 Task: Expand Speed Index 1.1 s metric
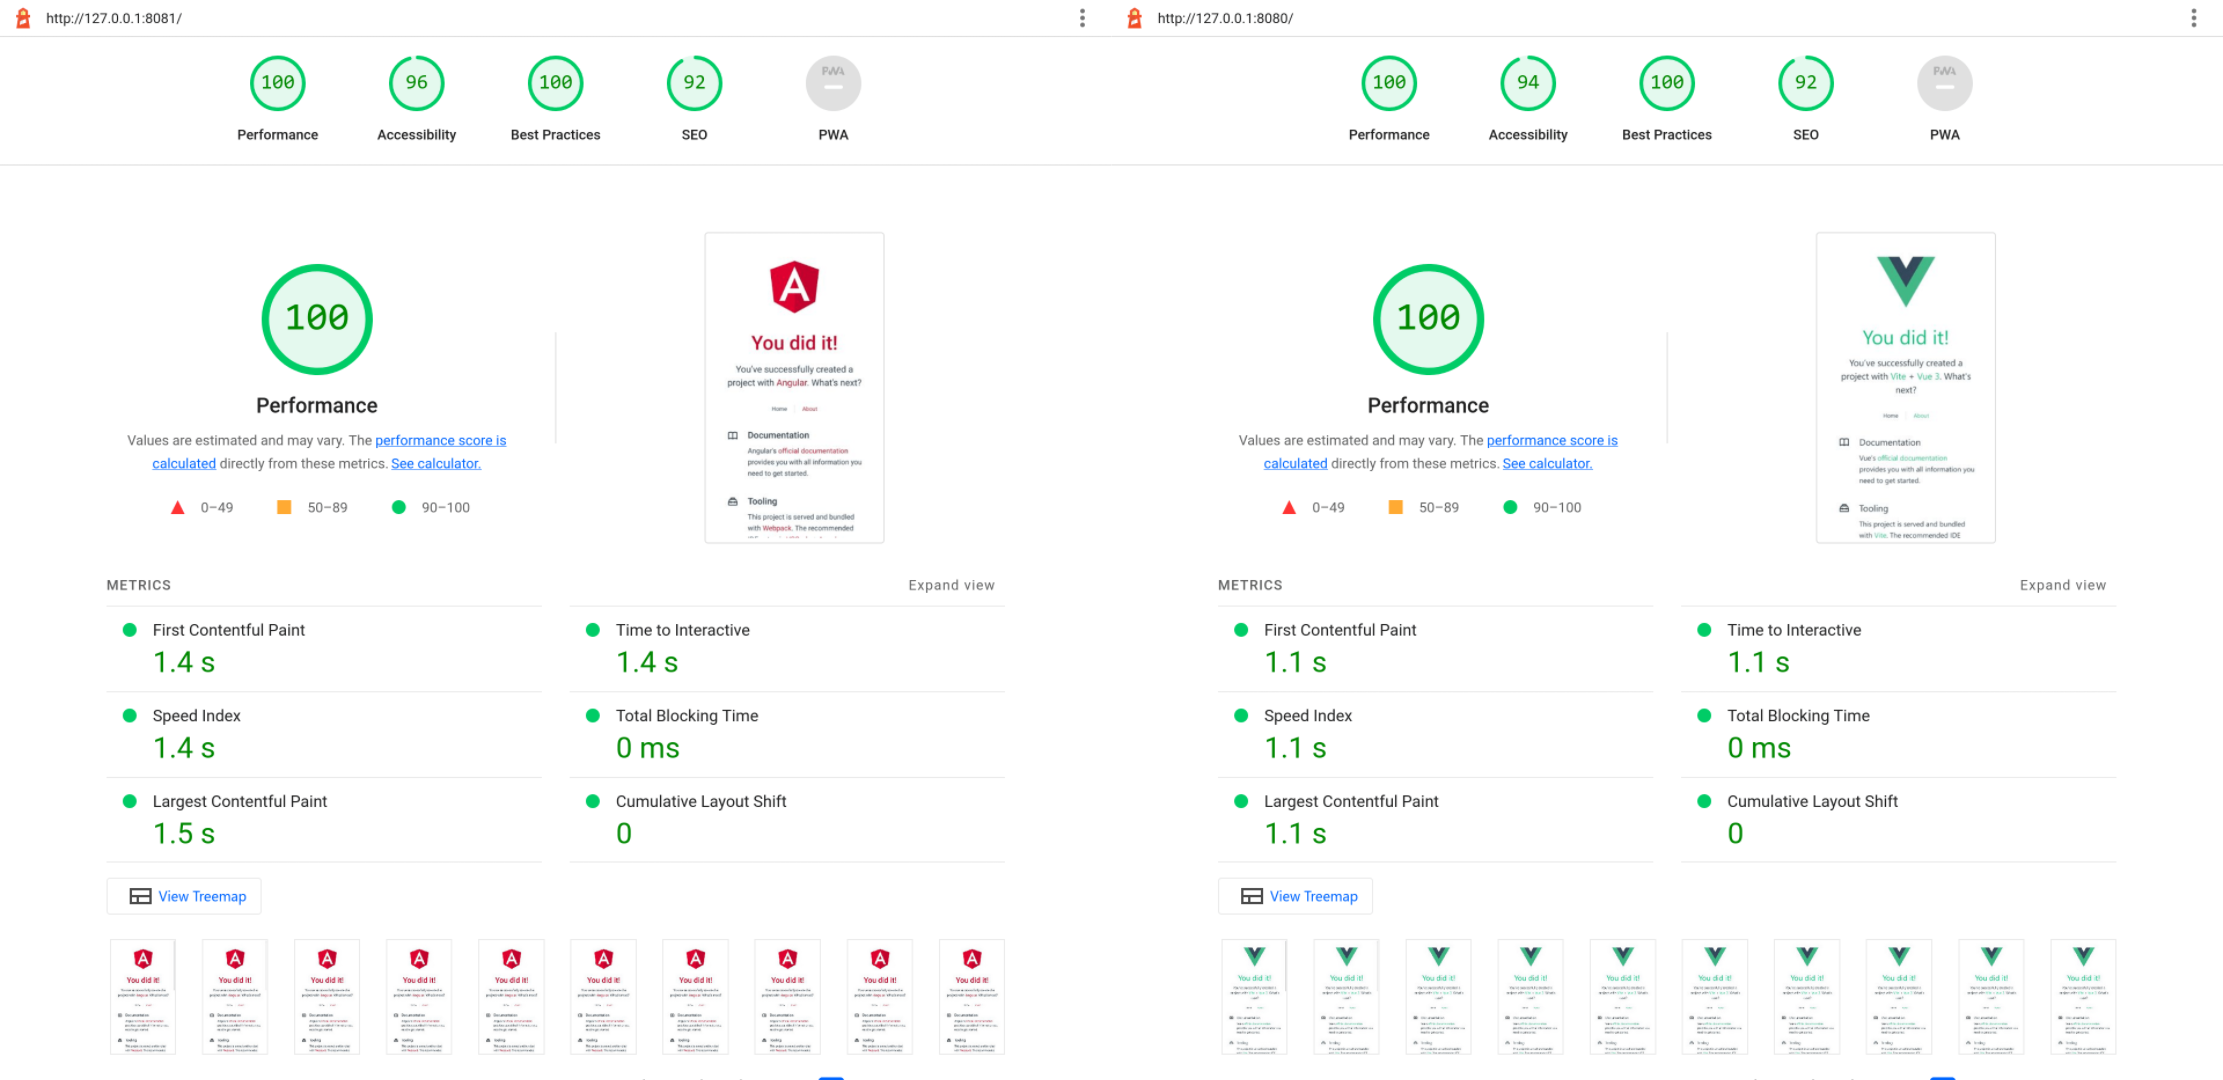coord(1435,734)
